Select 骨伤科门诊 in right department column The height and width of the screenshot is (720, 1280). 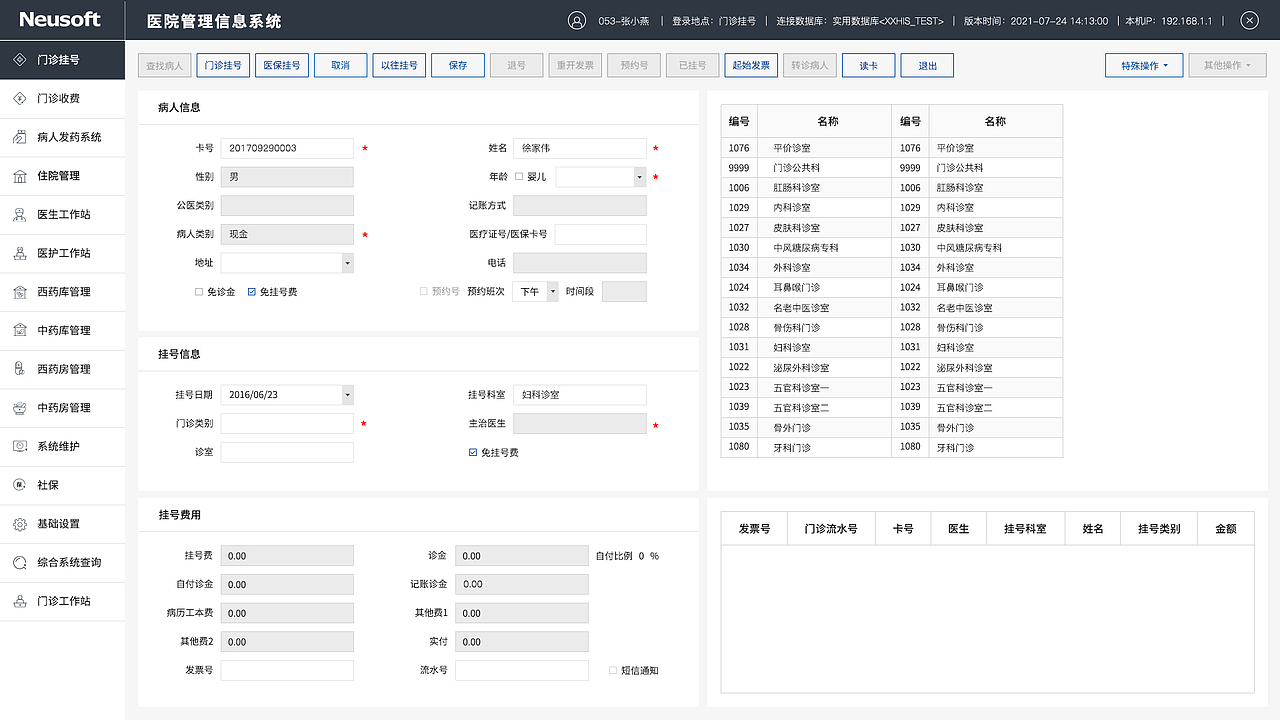[960, 328]
